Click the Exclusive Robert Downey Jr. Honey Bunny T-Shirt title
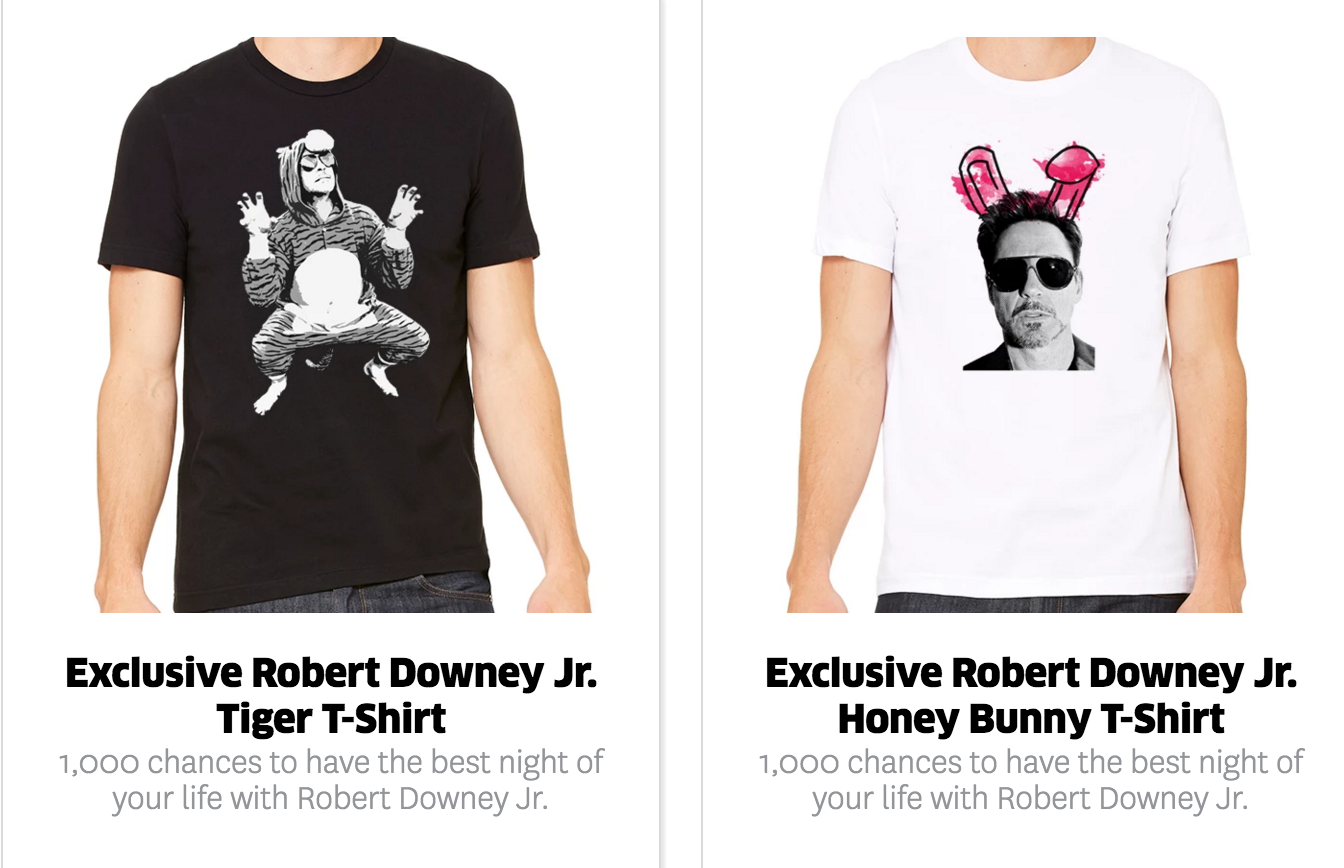This screenshot has height=868, width=1344. coord(1031,696)
